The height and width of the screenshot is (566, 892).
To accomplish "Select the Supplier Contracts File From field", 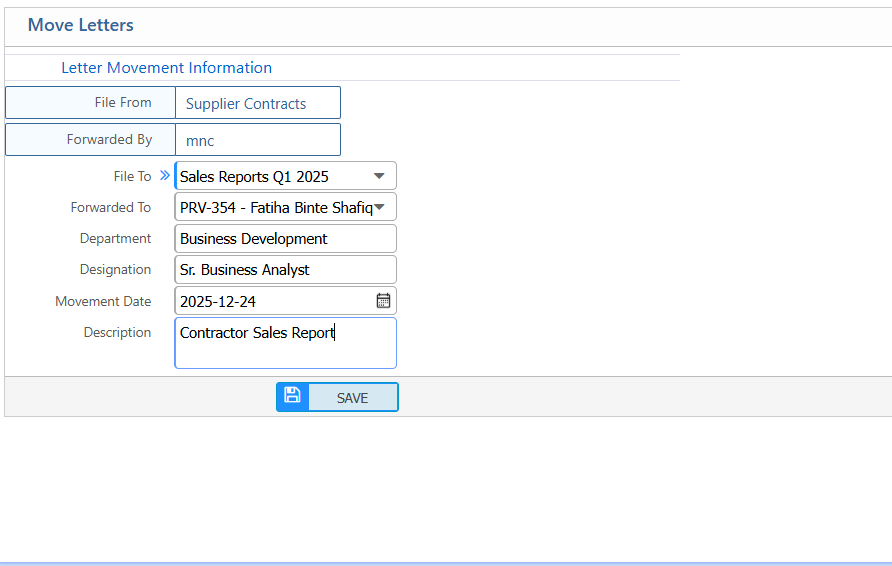I will click(x=257, y=103).
